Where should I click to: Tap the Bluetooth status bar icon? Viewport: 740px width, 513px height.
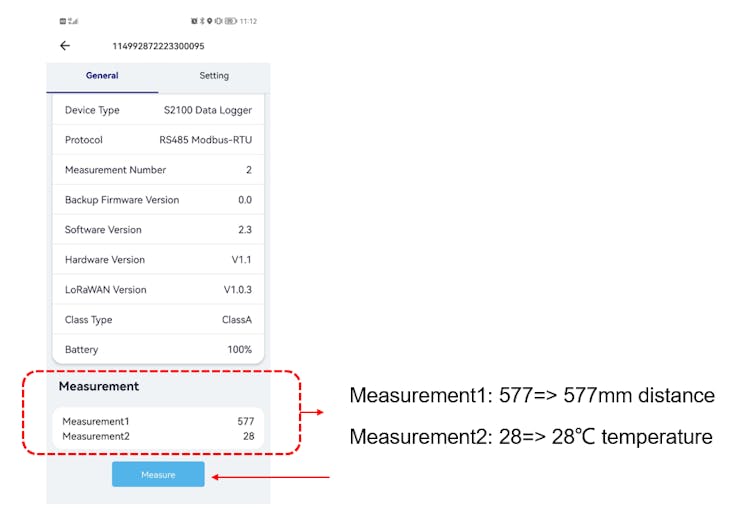click(202, 21)
